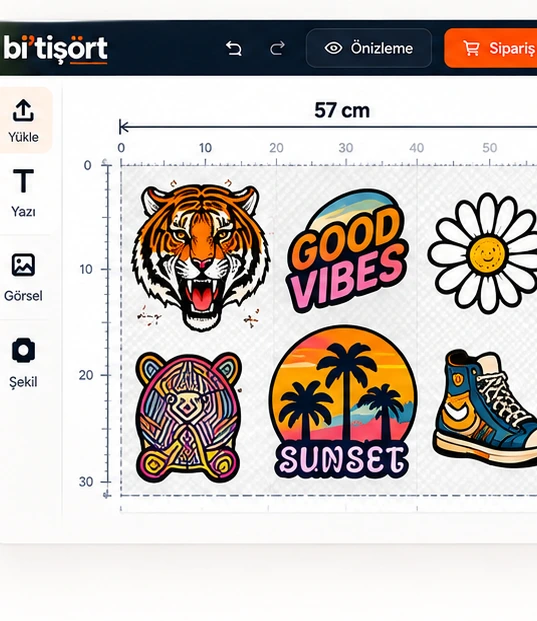The image size is (537, 621).
Task: Click horizontal ruler mark 40
Action: pyautogui.click(x=417, y=148)
